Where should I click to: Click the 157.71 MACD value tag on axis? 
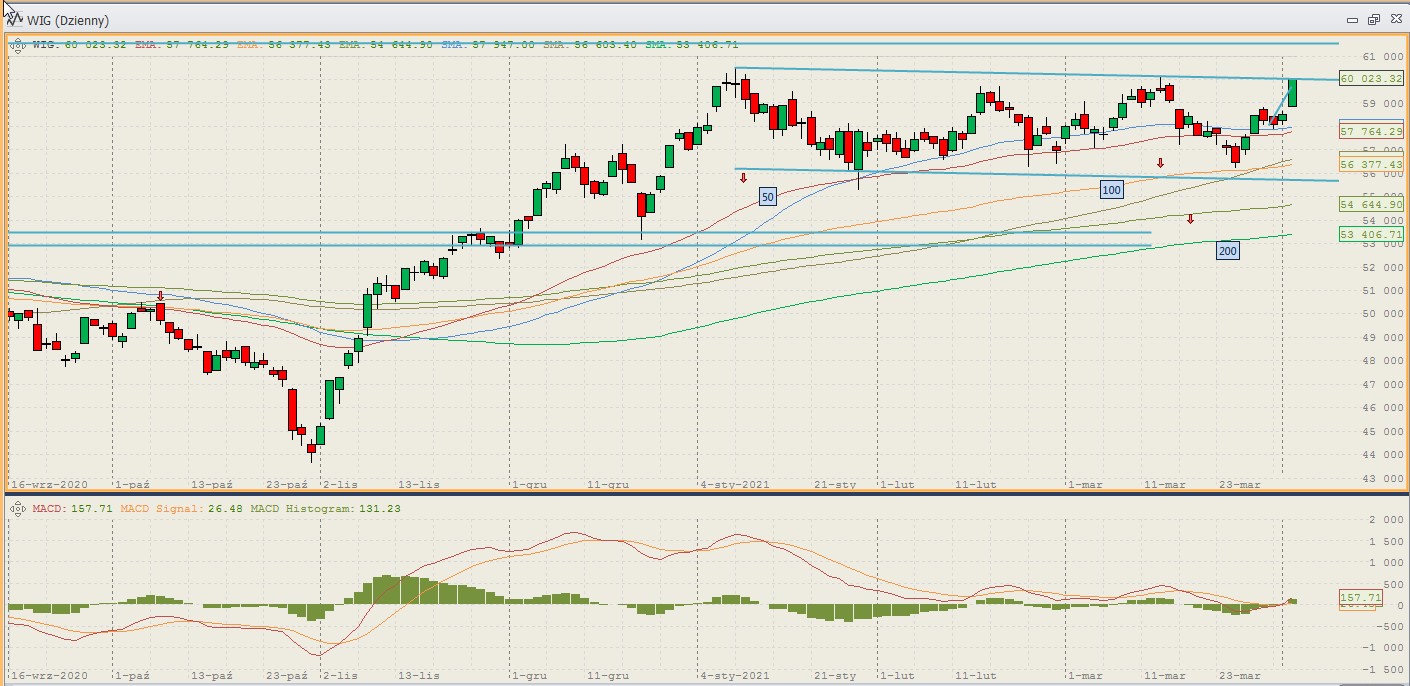click(1359, 598)
